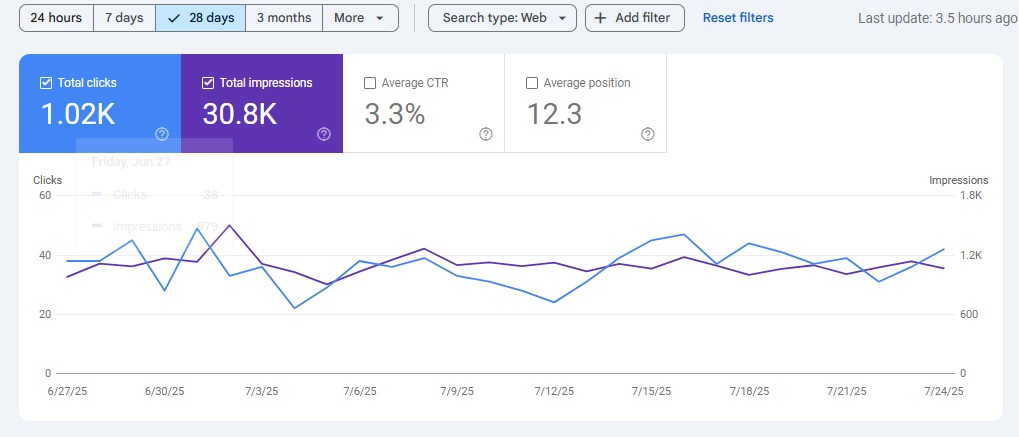Viewport: 1019px width, 437px height.
Task: Click the 7/15/25 date on chart axis
Action: pyautogui.click(x=650, y=392)
